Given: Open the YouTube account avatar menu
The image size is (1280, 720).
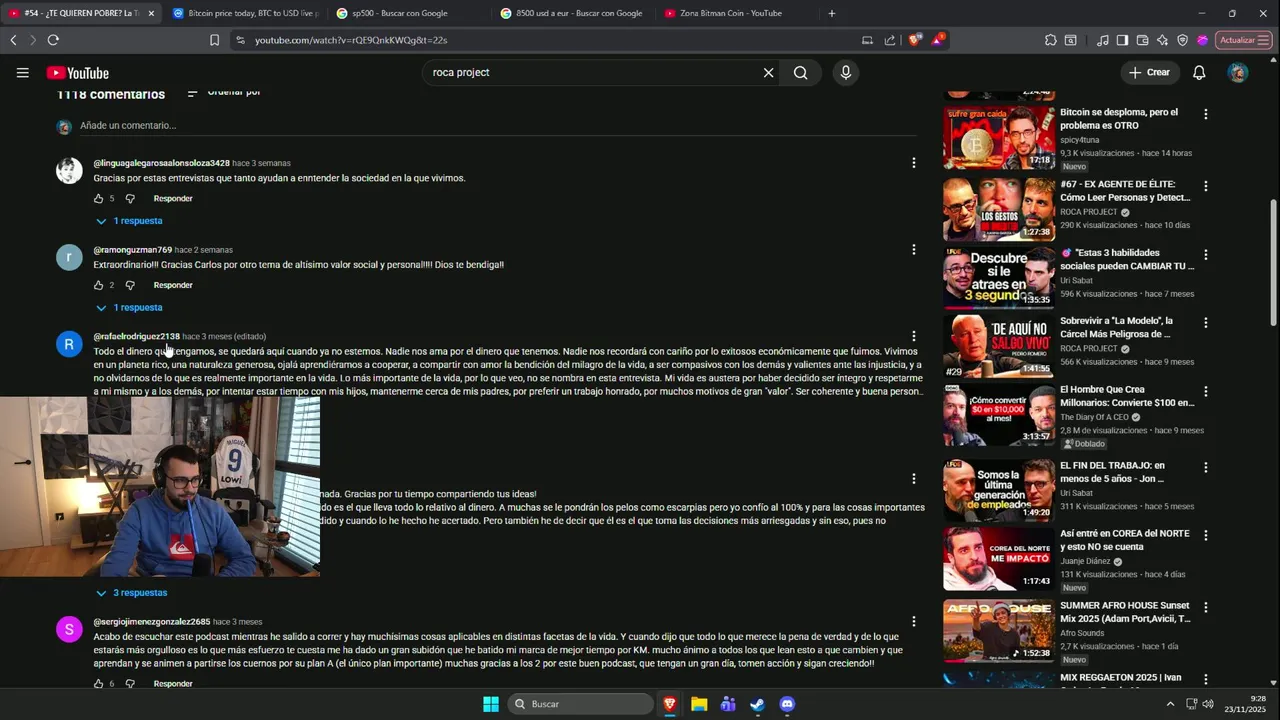Looking at the screenshot, I should tap(1238, 73).
